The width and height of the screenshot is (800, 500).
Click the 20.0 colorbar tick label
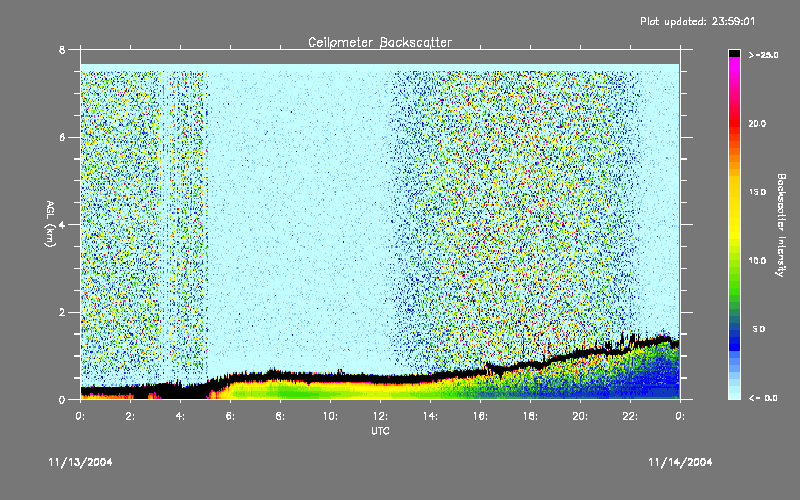757,124
